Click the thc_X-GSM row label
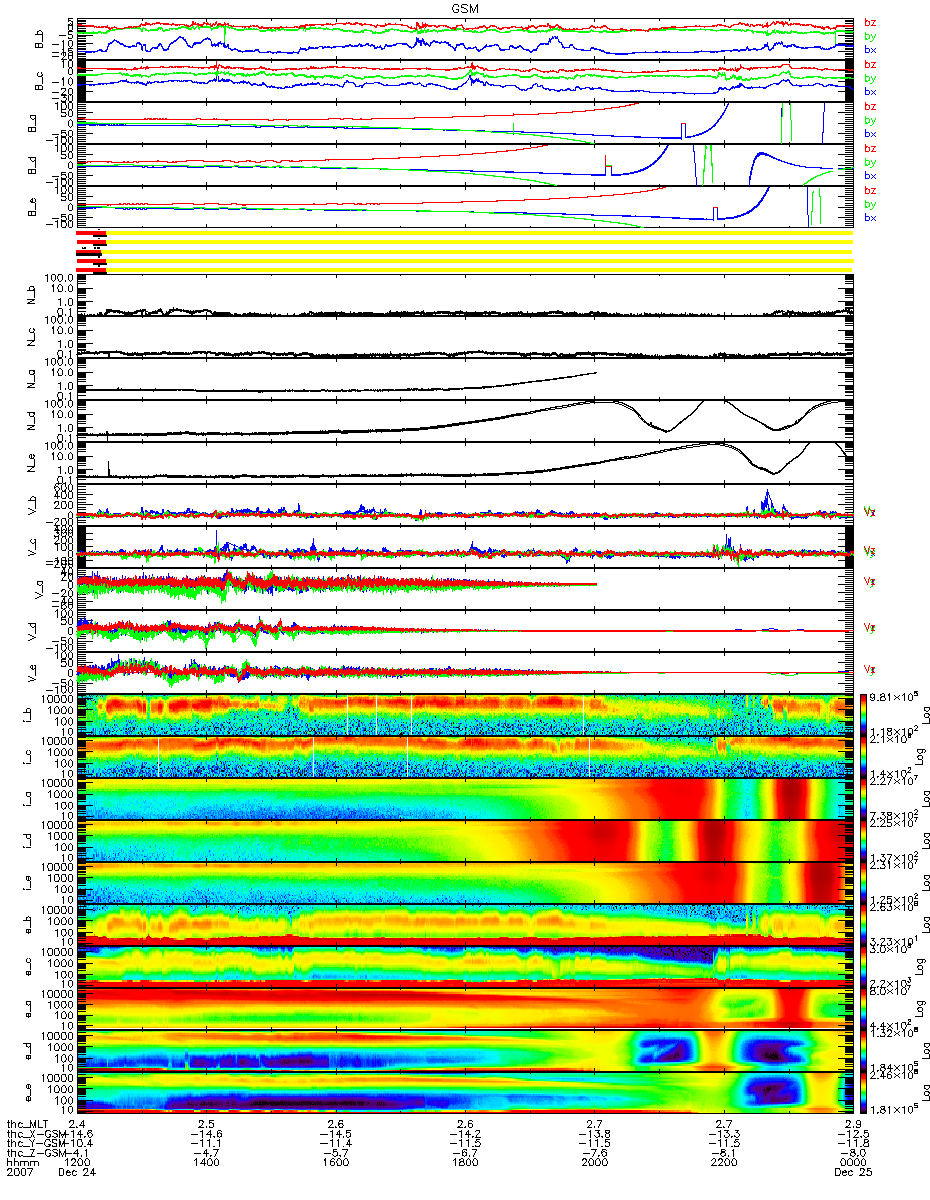Screen dimensions: 930x1200 pyautogui.click(x=36, y=1134)
